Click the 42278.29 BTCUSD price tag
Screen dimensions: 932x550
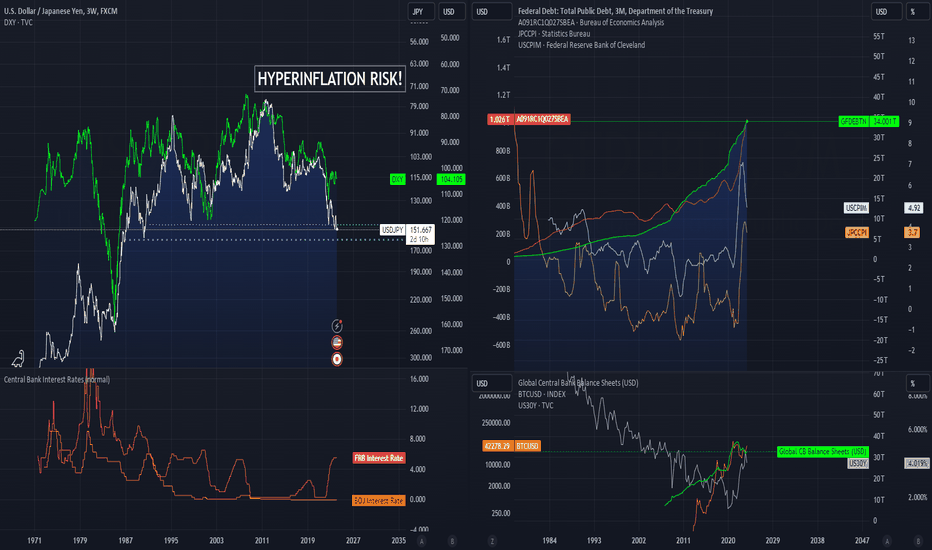[497, 446]
